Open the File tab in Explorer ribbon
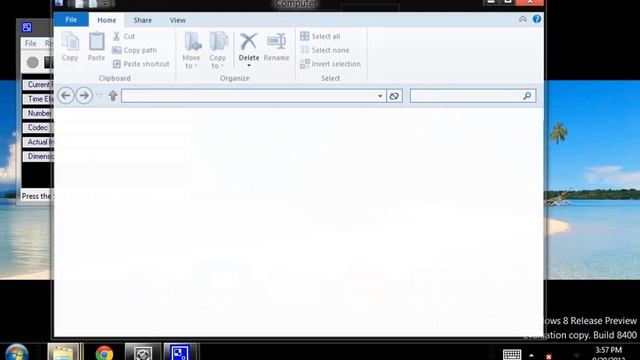This screenshot has width=640, height=360. tap(71, 20)
